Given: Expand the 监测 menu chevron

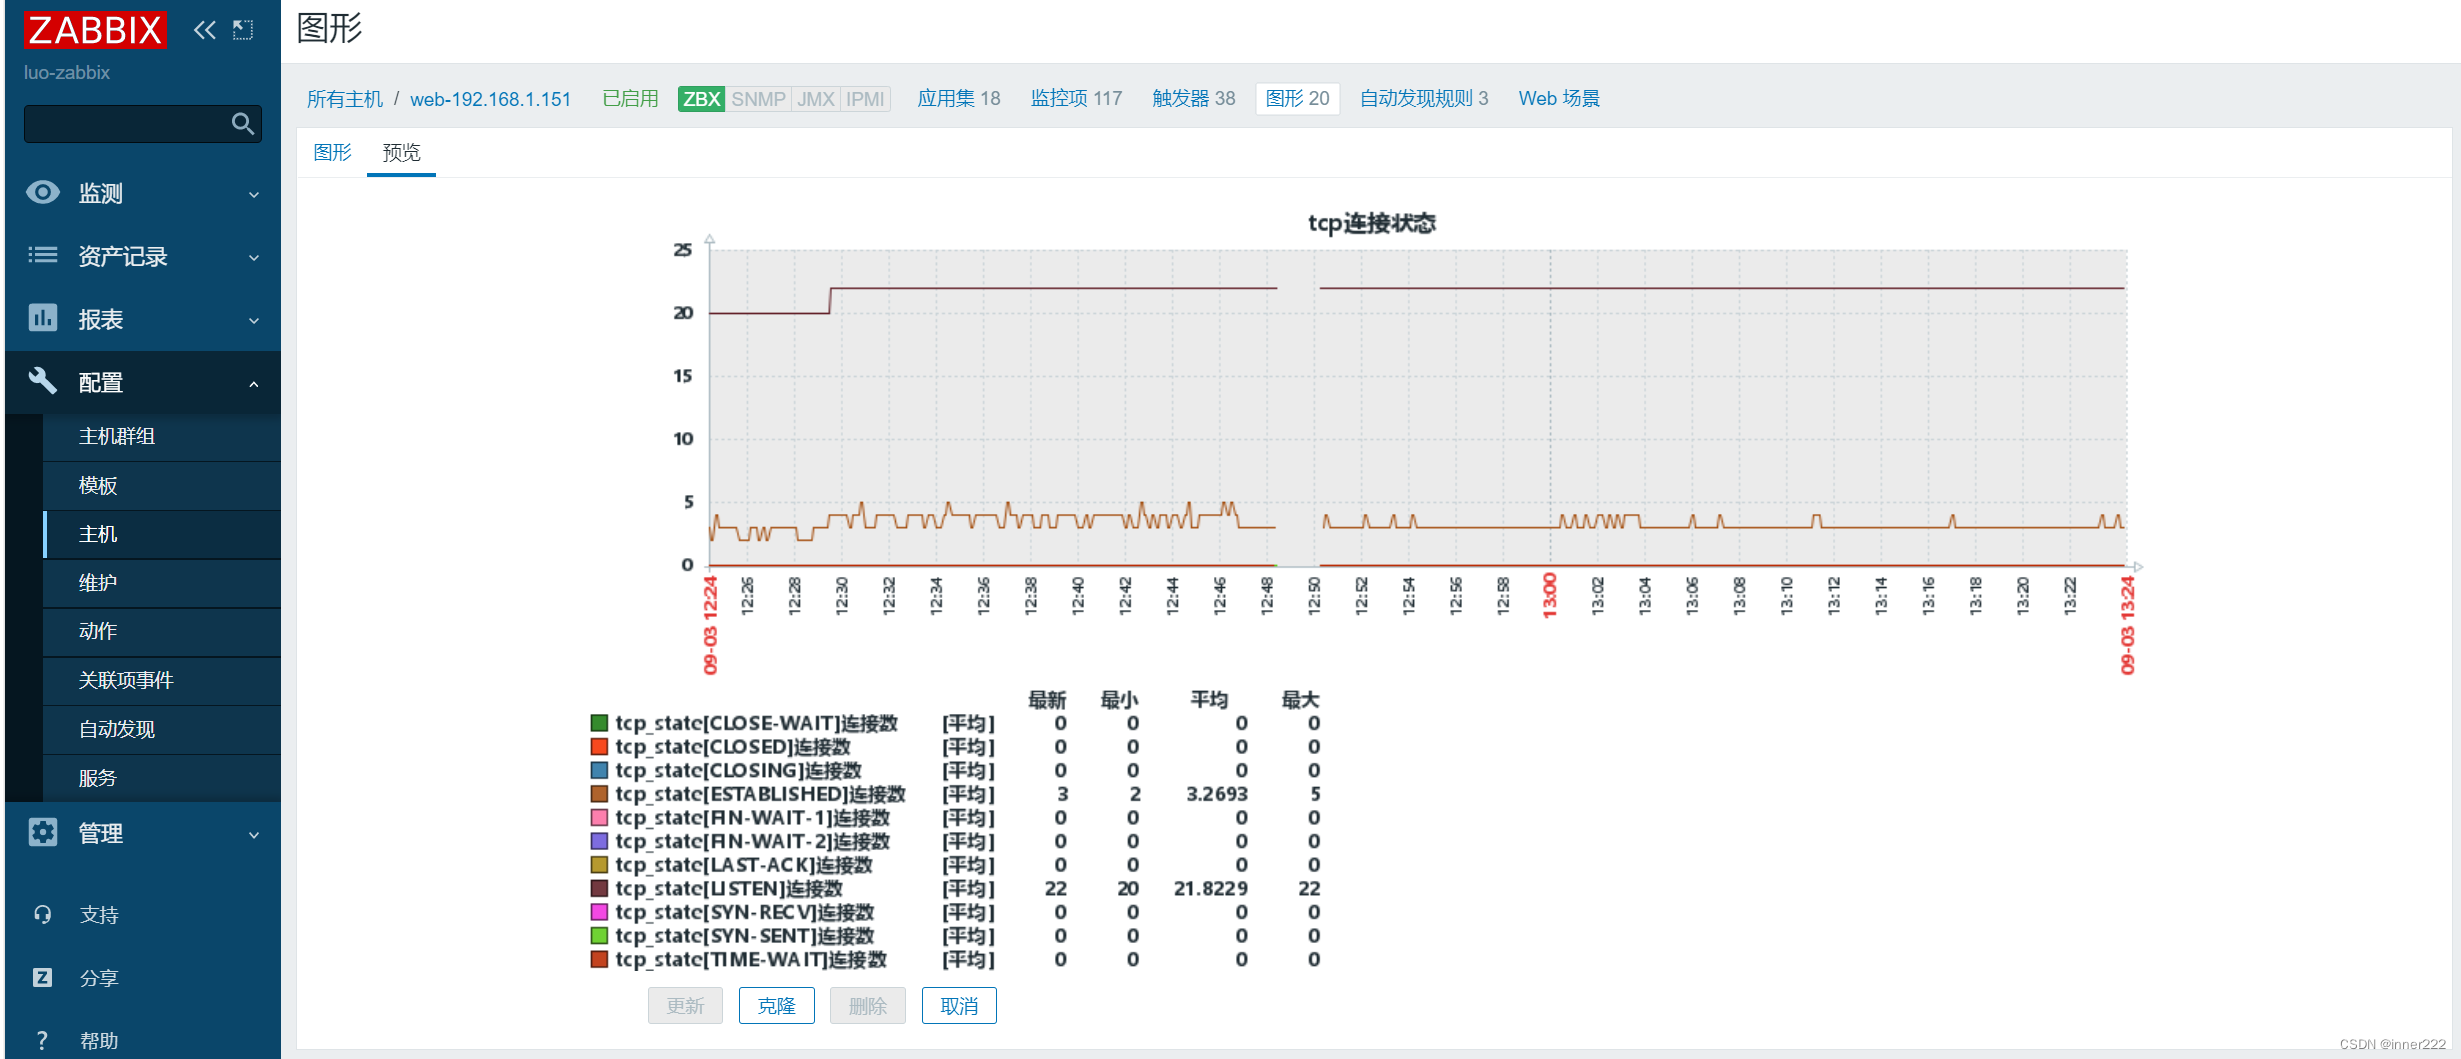Looking at the screenshot, I should tap(254, 194).
